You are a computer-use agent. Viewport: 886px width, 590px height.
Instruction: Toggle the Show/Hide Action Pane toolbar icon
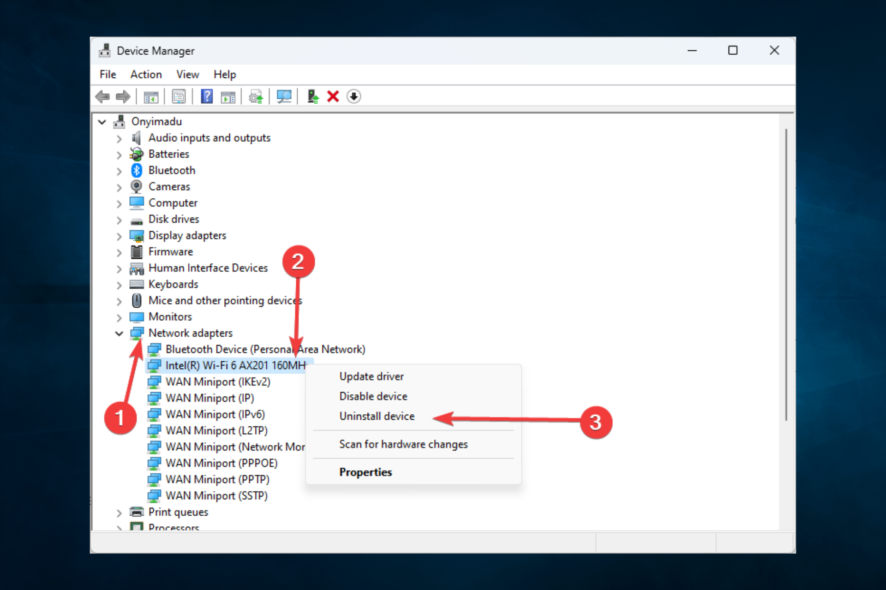click(228, 97)
